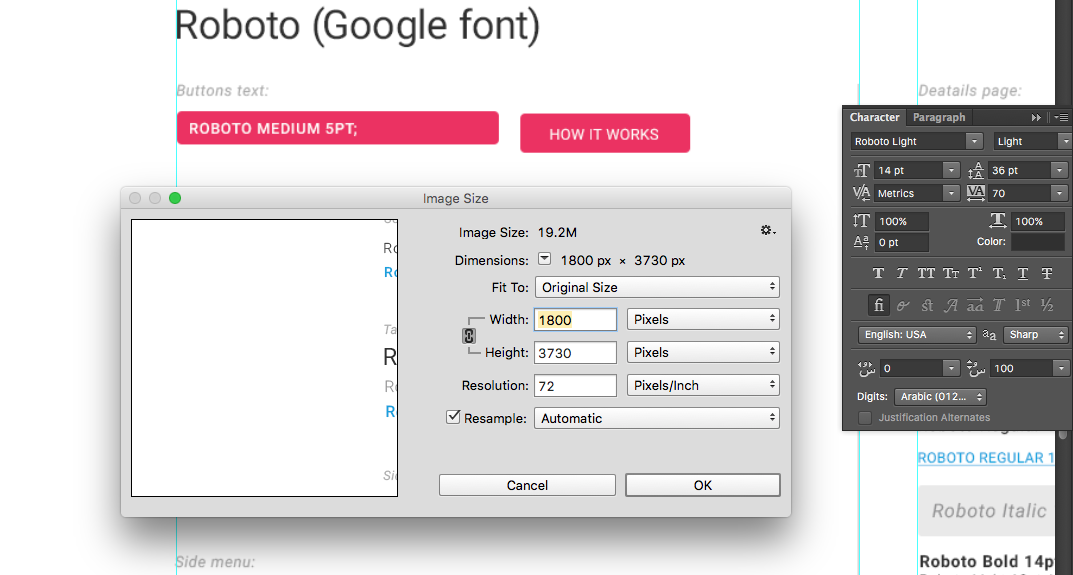Open Height units dropdown
Image resolution: width=1073 pixels, height=575 pixels.
click(703, 353)
